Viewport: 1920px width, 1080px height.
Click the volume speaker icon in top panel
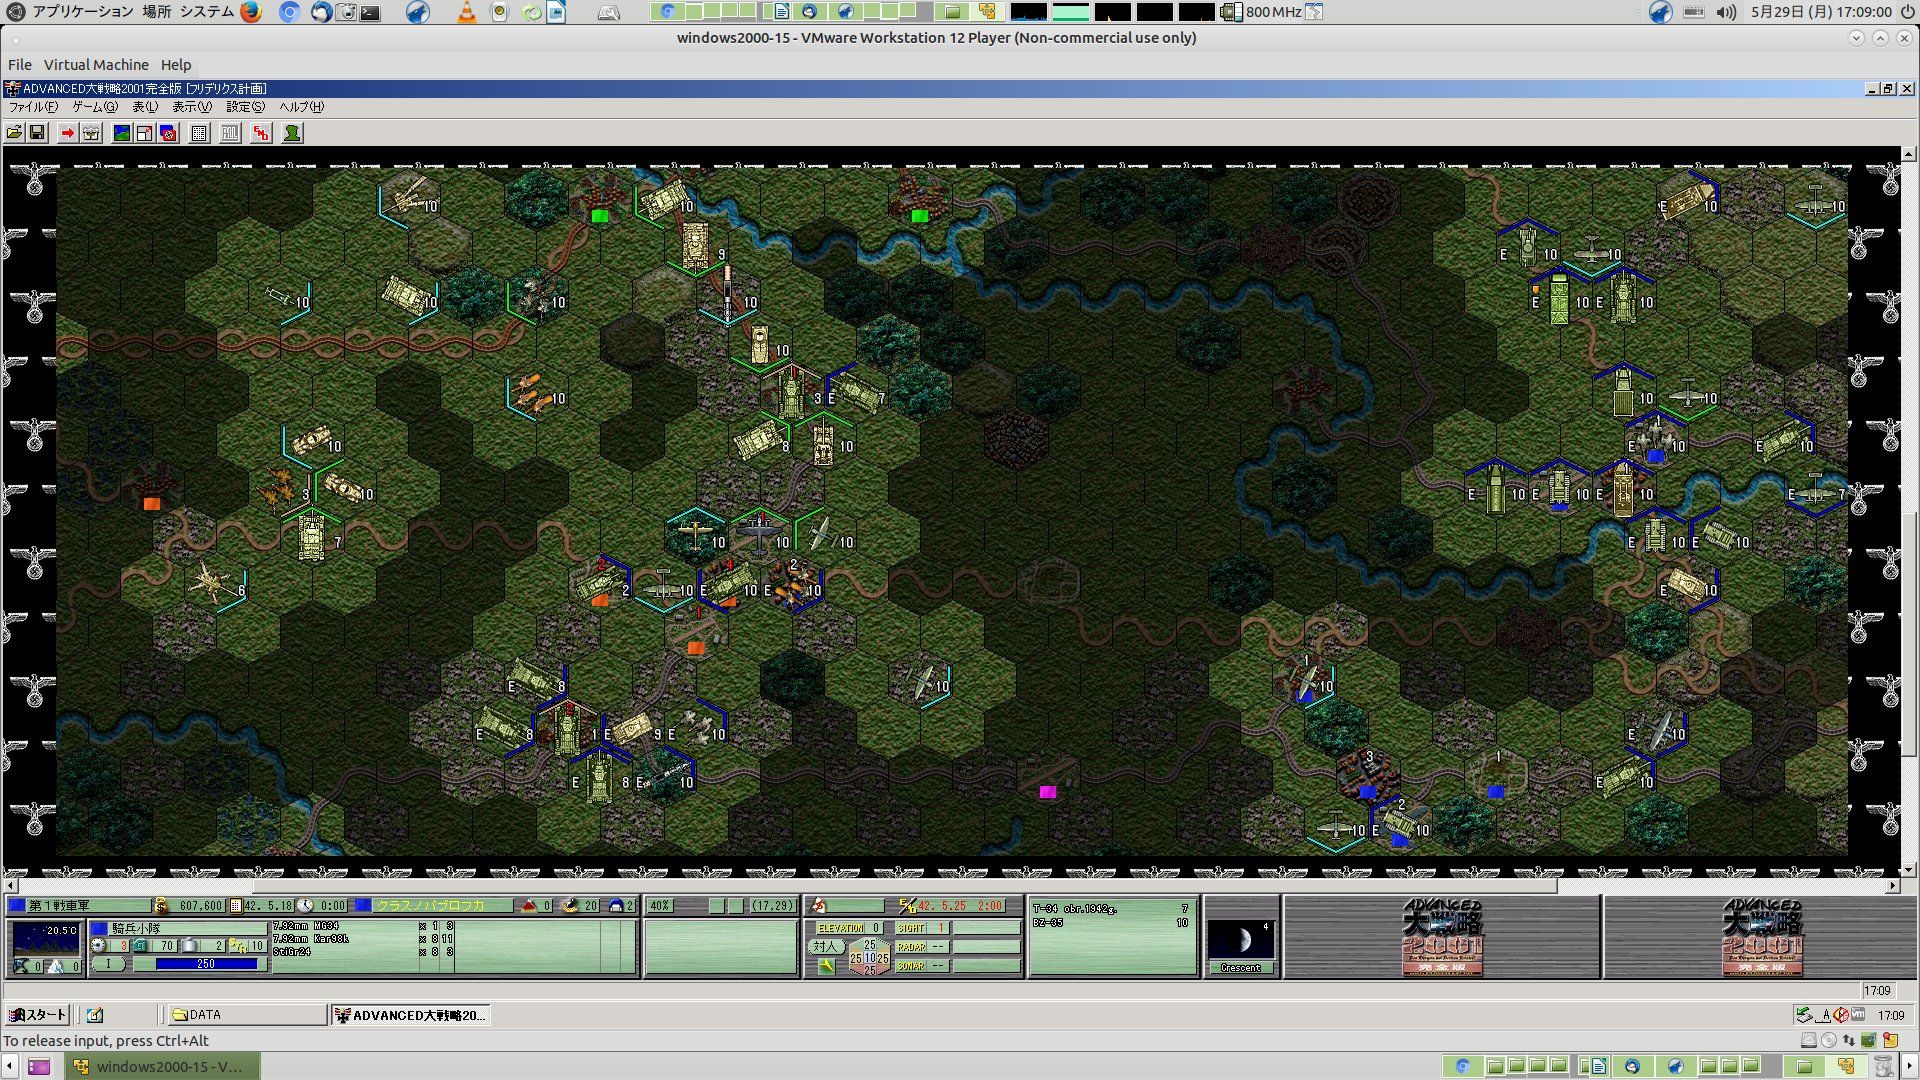point(1727,12)
